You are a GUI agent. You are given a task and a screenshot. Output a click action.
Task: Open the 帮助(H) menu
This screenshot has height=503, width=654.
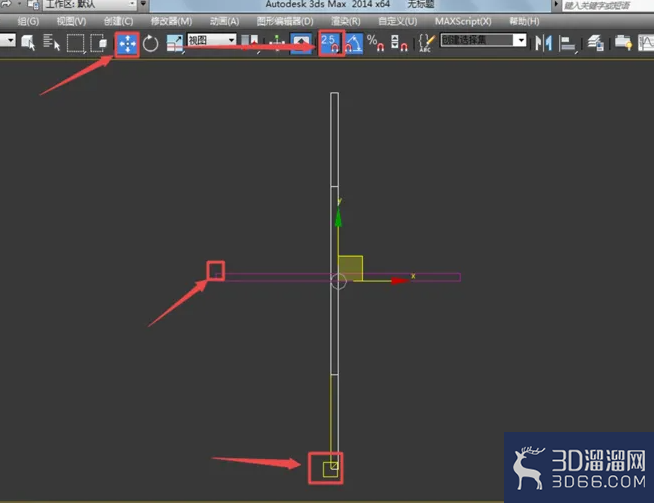(x=524, y=21)
